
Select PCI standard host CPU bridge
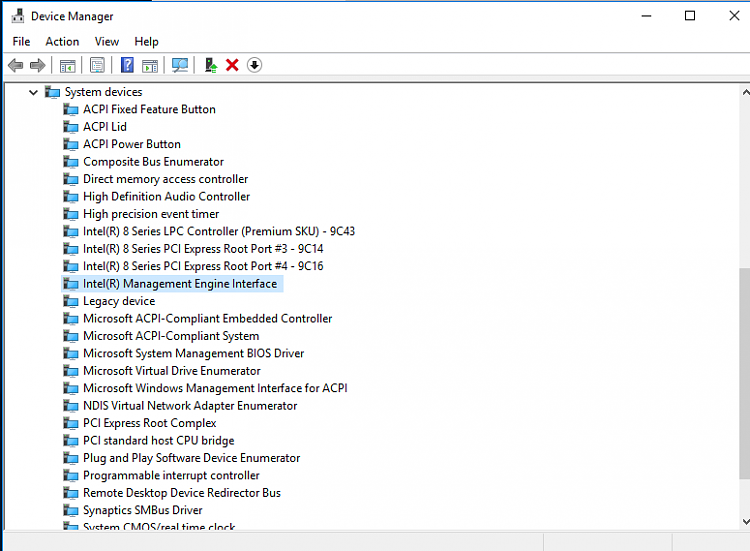click(158, 441)
